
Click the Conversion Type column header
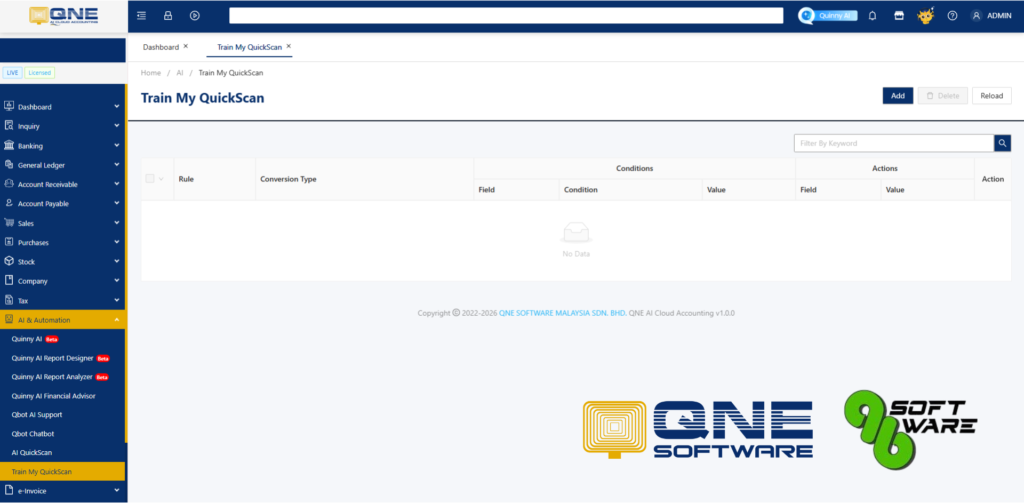point(364,179)
